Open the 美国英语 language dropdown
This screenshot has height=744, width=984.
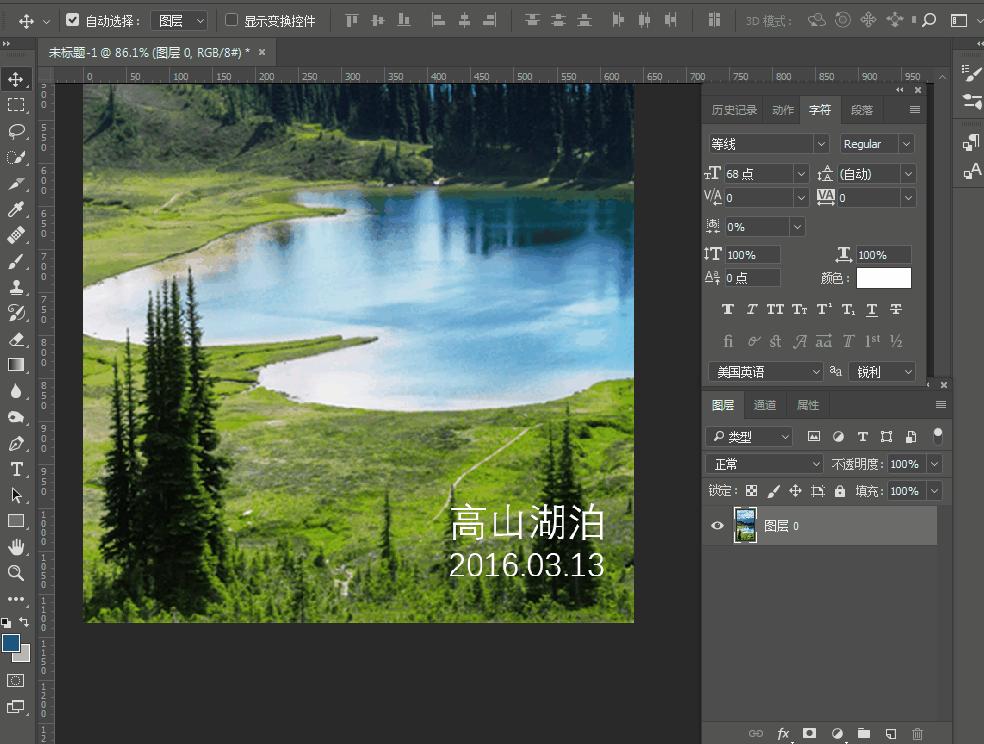(766, 372)
